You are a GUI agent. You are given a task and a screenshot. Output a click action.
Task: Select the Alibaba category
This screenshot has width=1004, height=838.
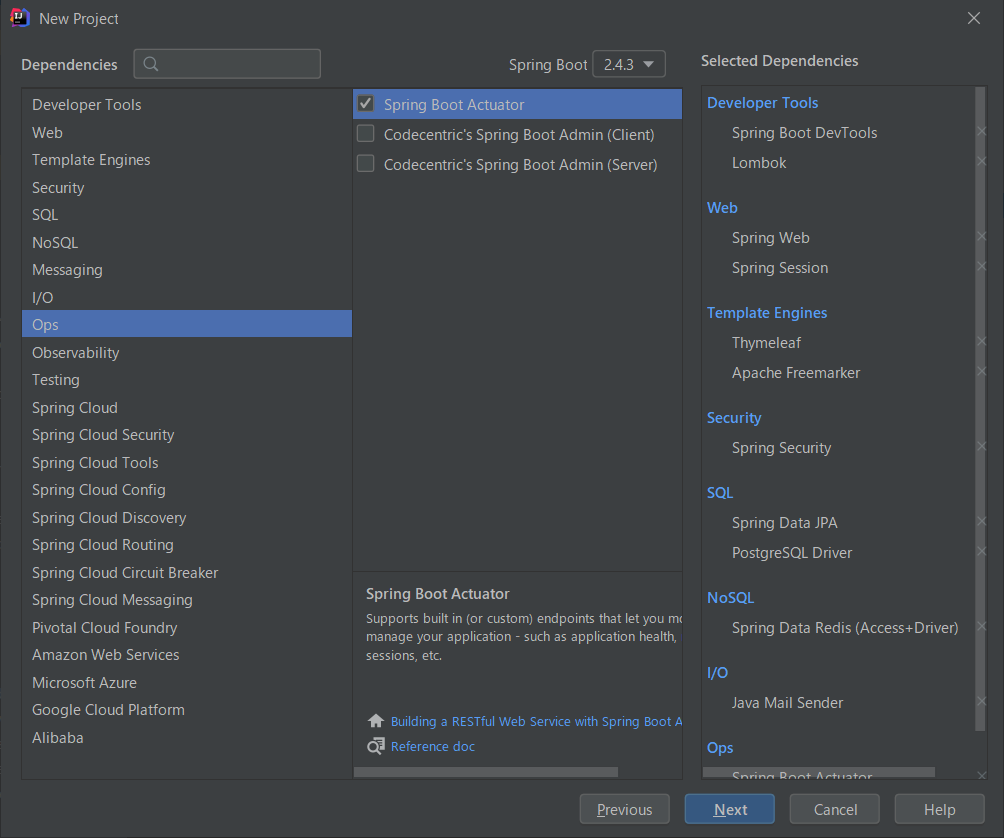pos(187,738)
